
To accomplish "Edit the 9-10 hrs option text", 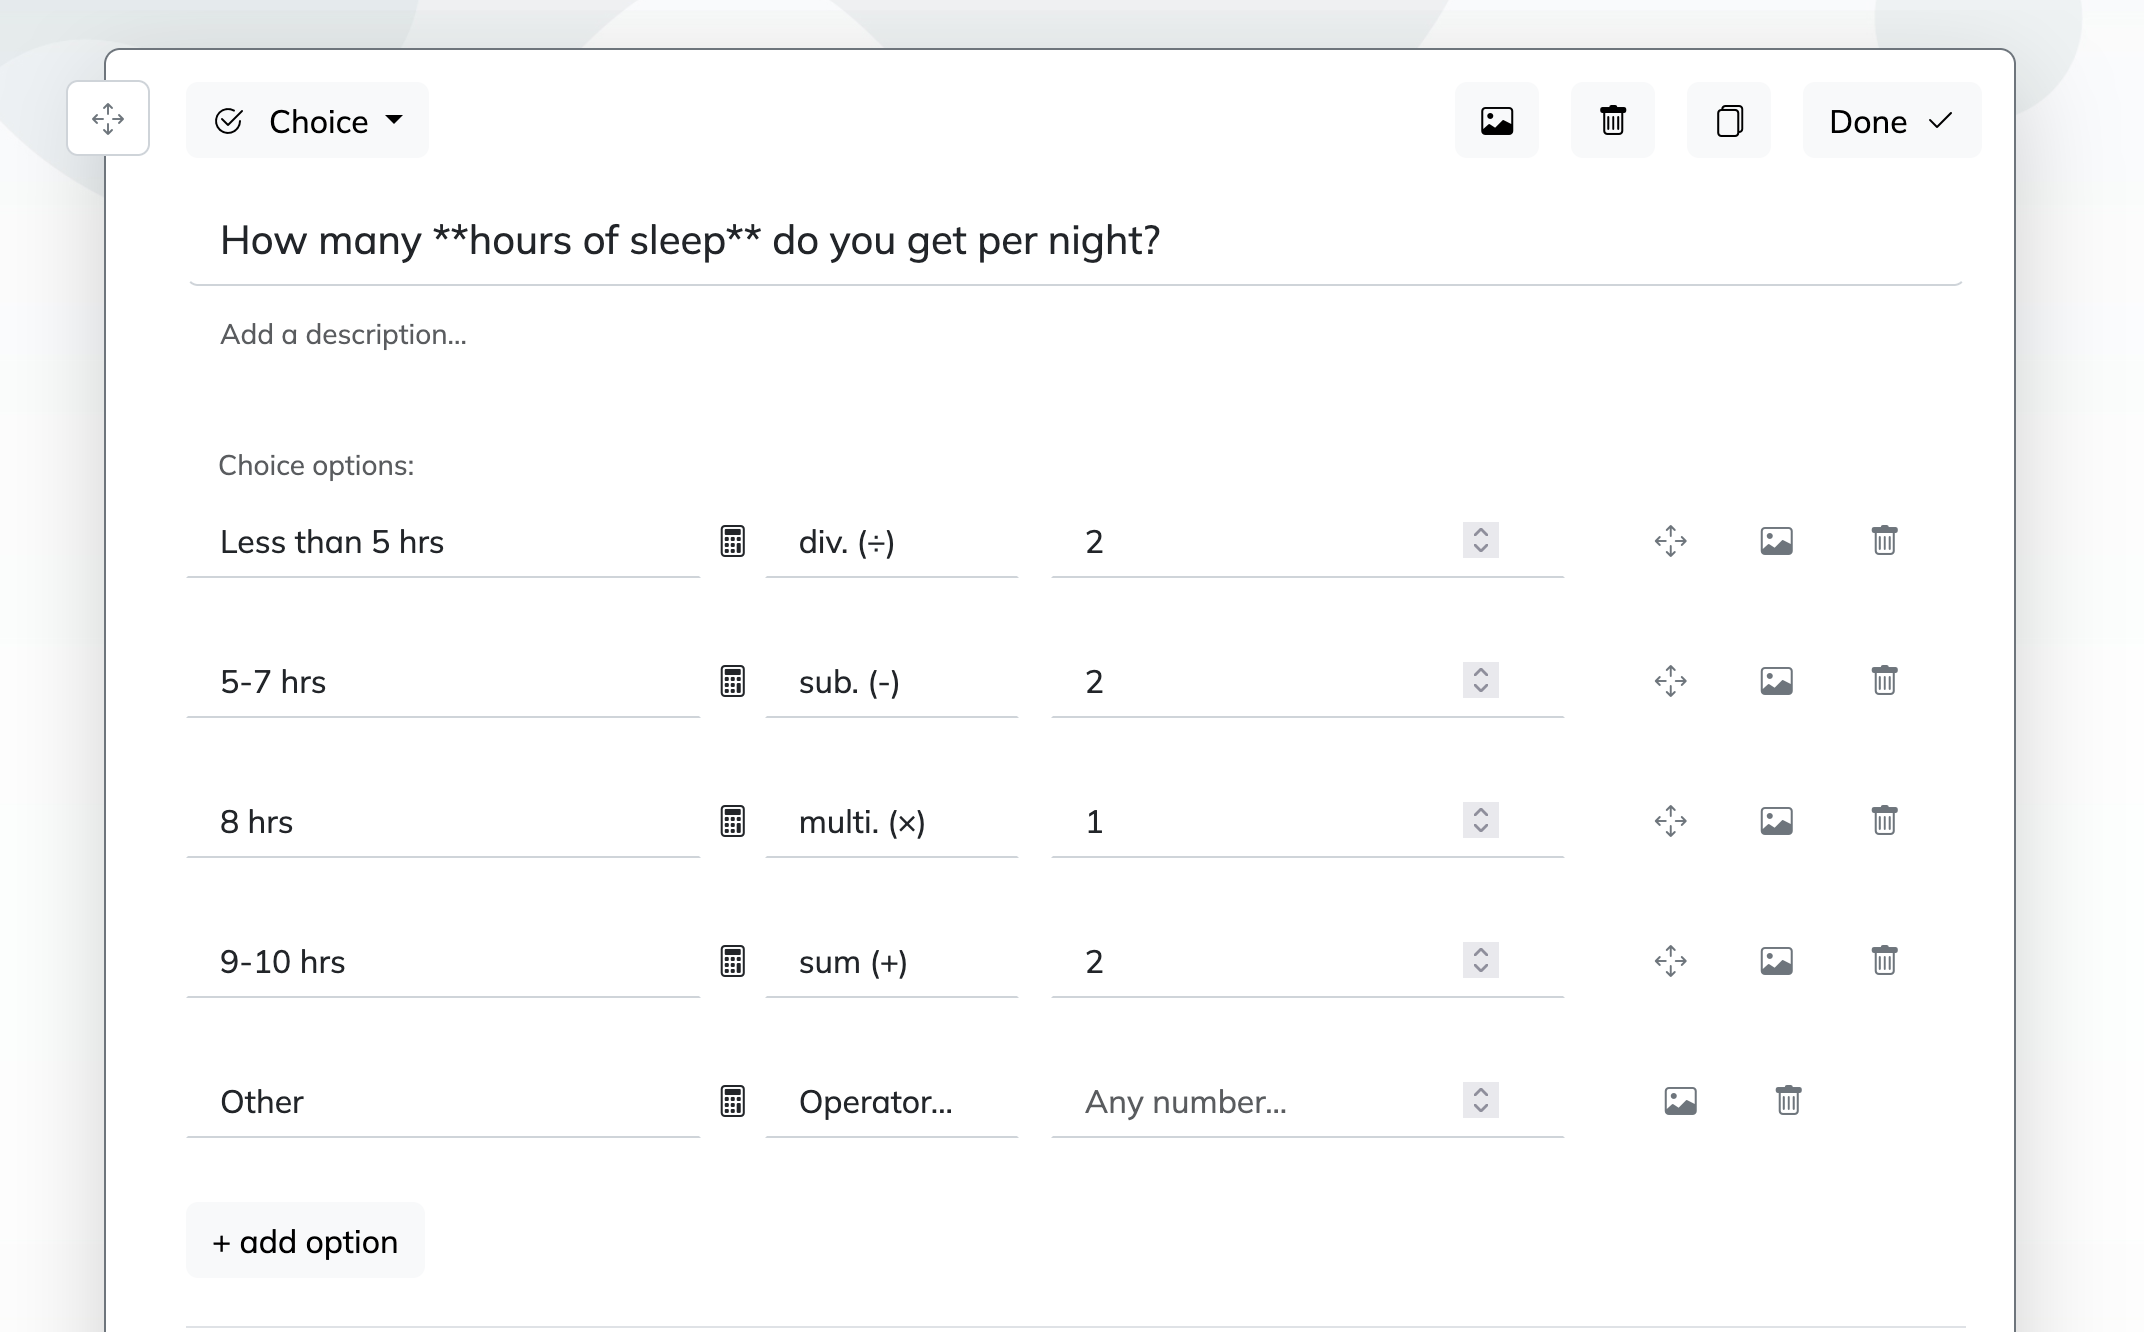I will tap(443, 962).
